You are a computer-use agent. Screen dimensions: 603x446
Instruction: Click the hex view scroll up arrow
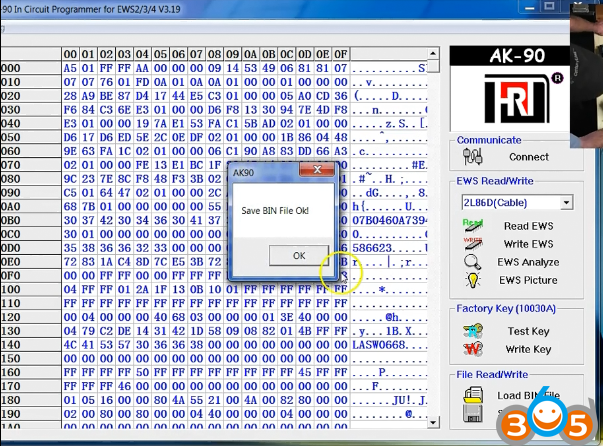tap(433, 53)
